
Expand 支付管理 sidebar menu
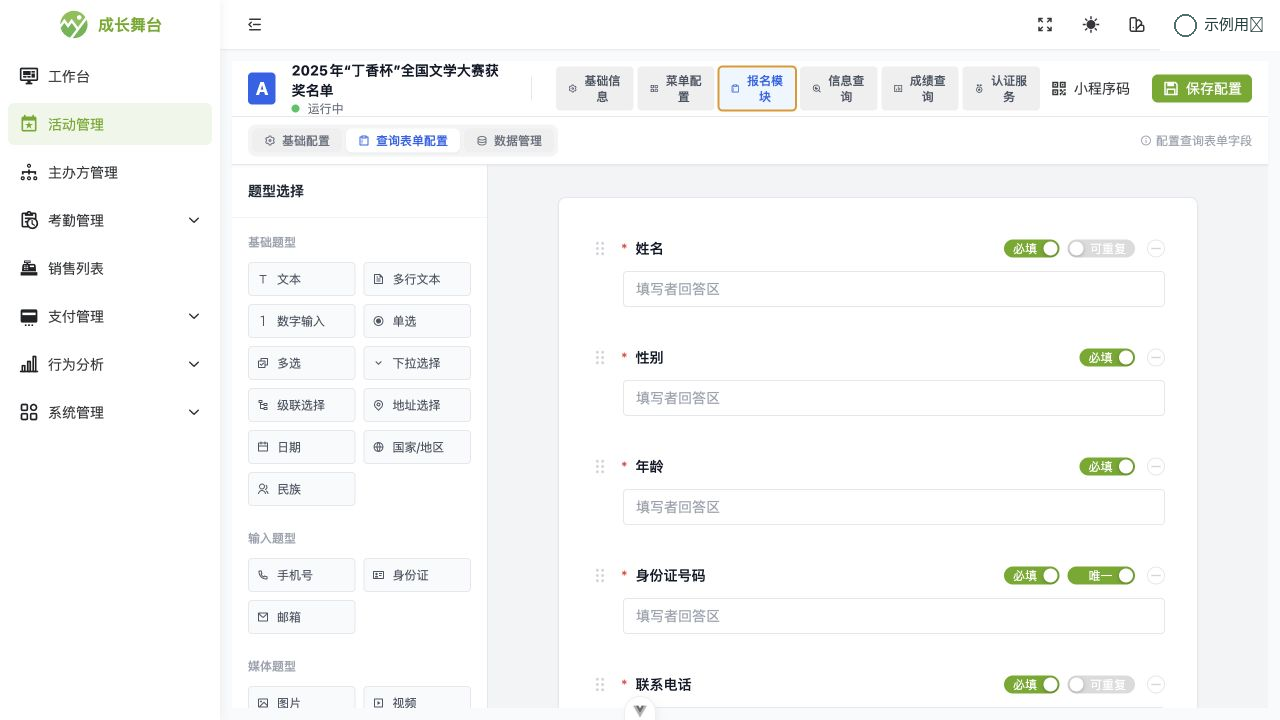click(x=110, y=316)
